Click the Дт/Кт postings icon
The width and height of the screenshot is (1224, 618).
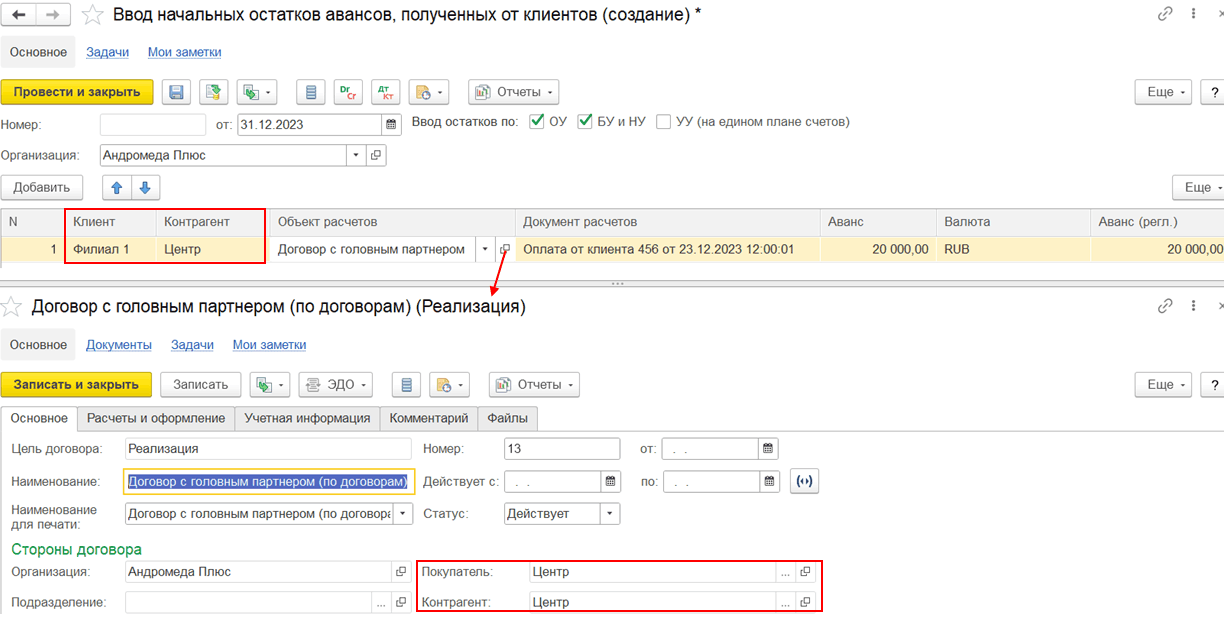(385, 92)
